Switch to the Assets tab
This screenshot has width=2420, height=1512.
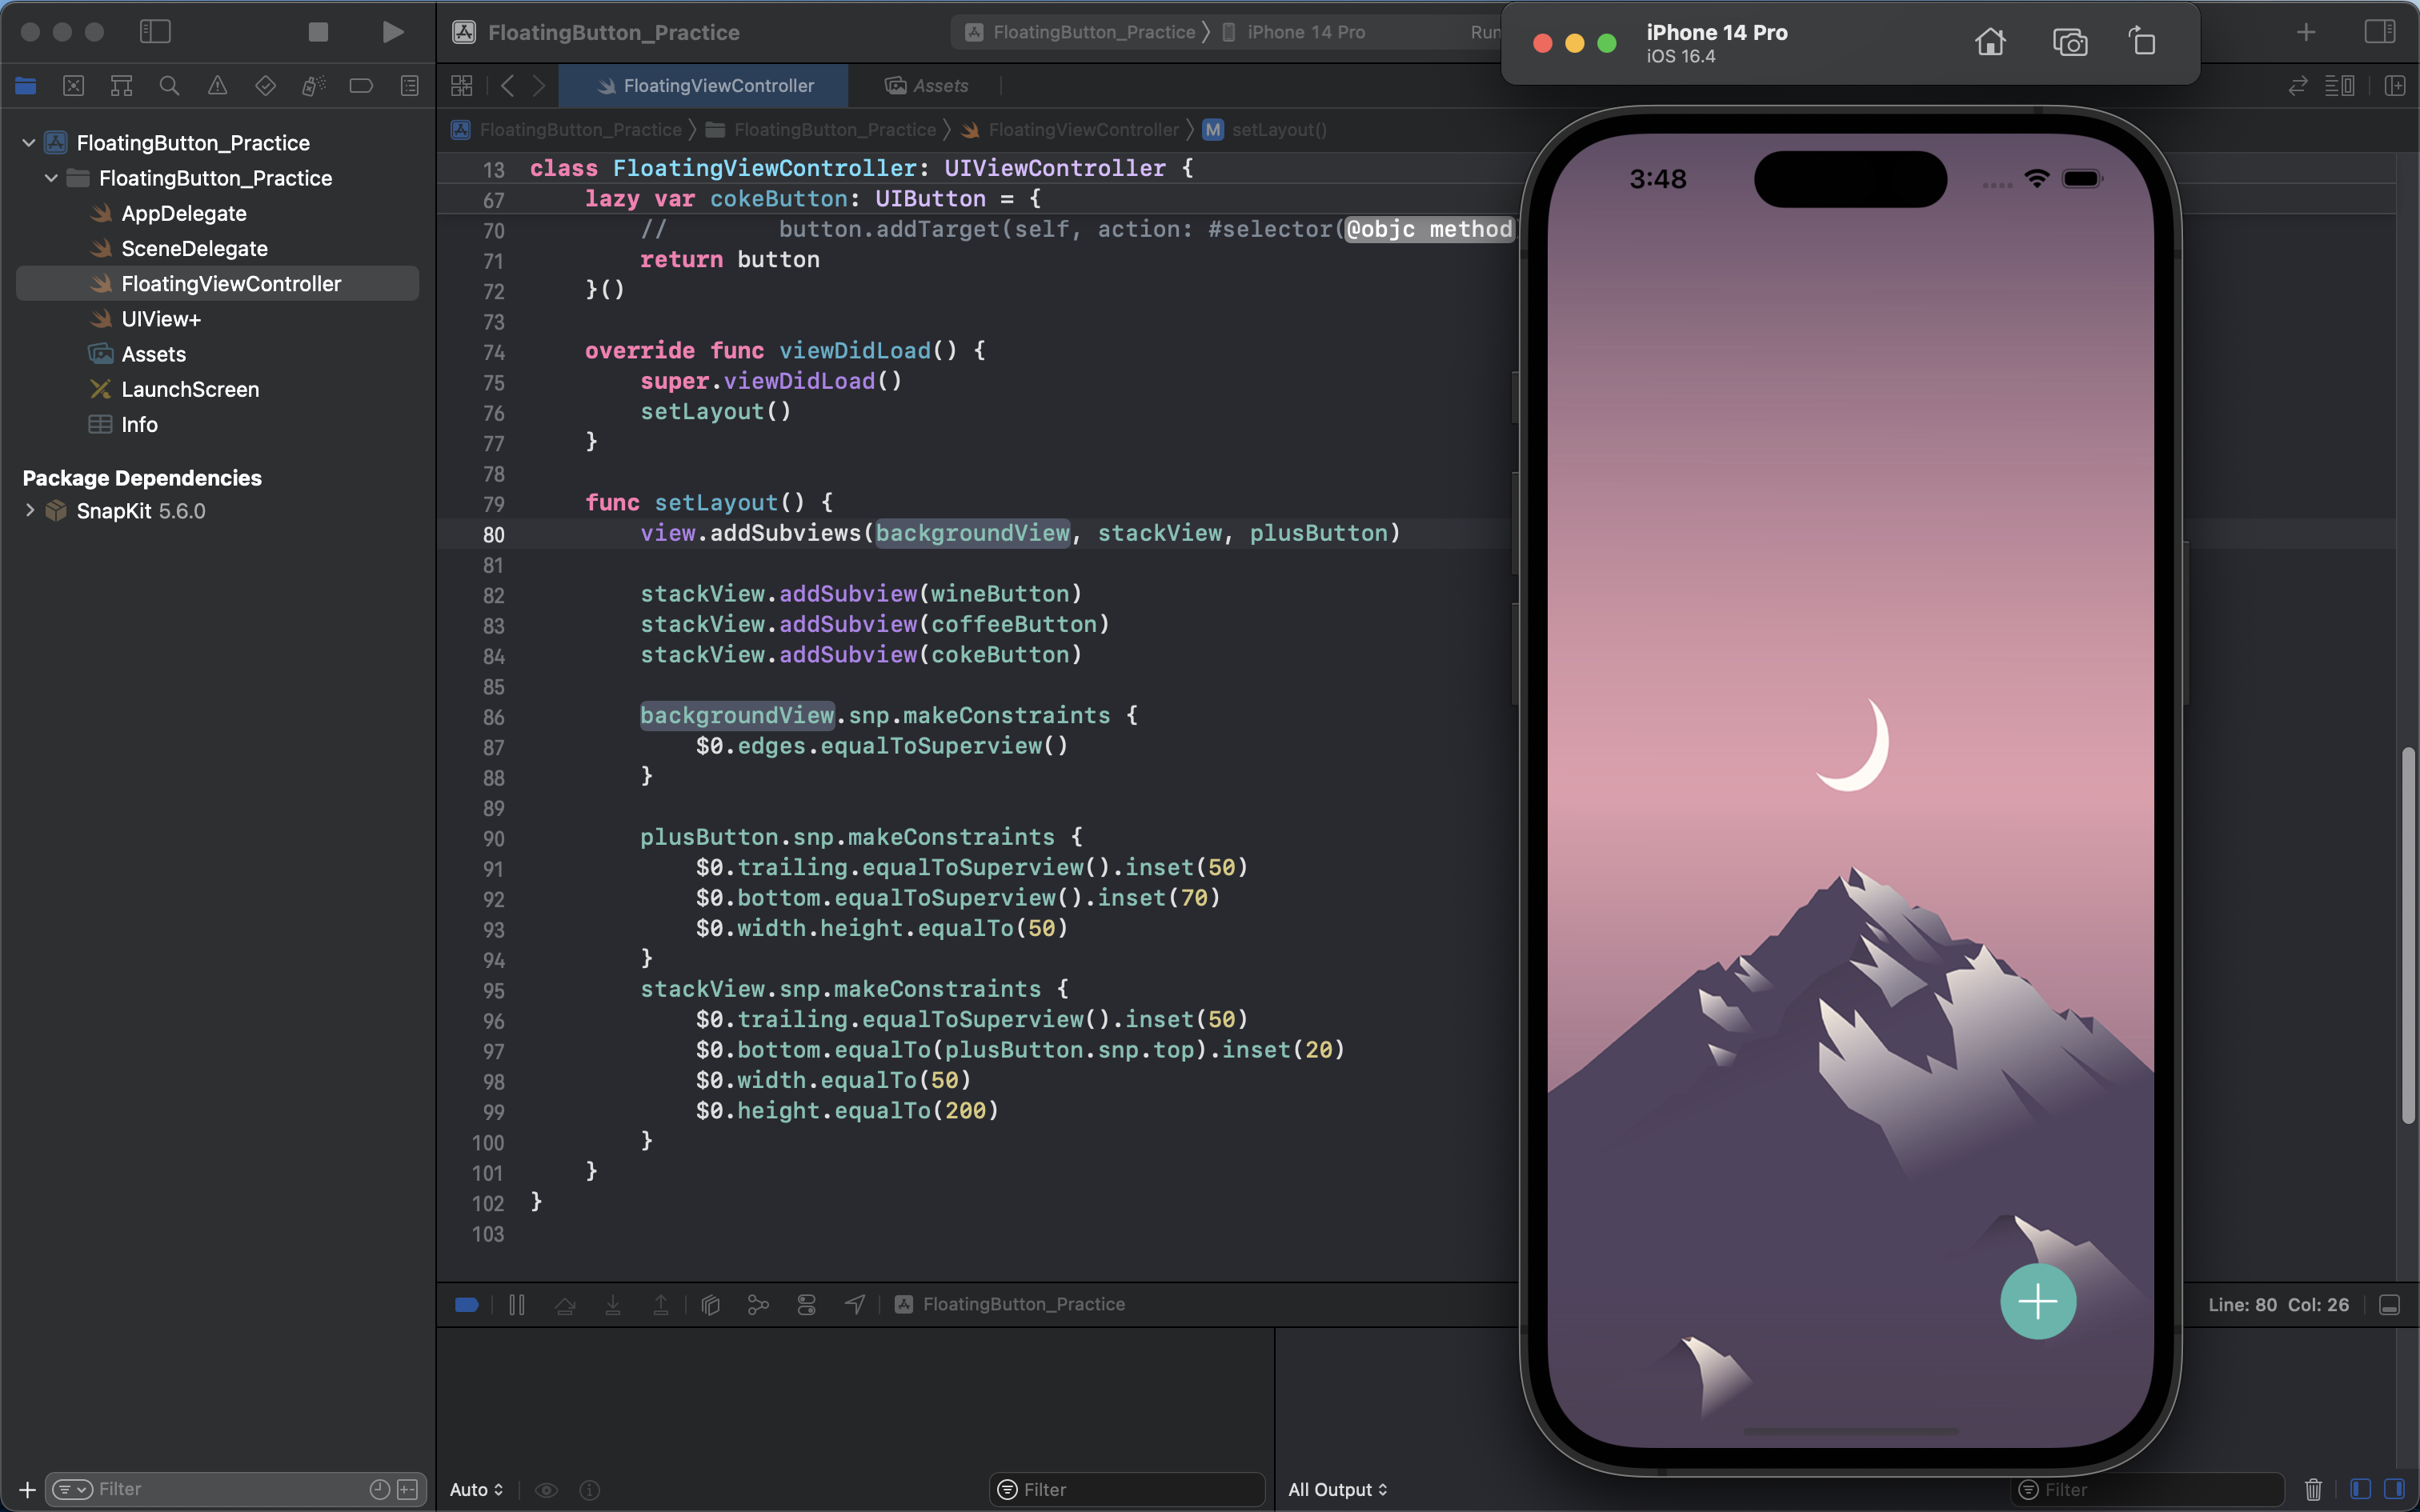(x=927, y=86)
